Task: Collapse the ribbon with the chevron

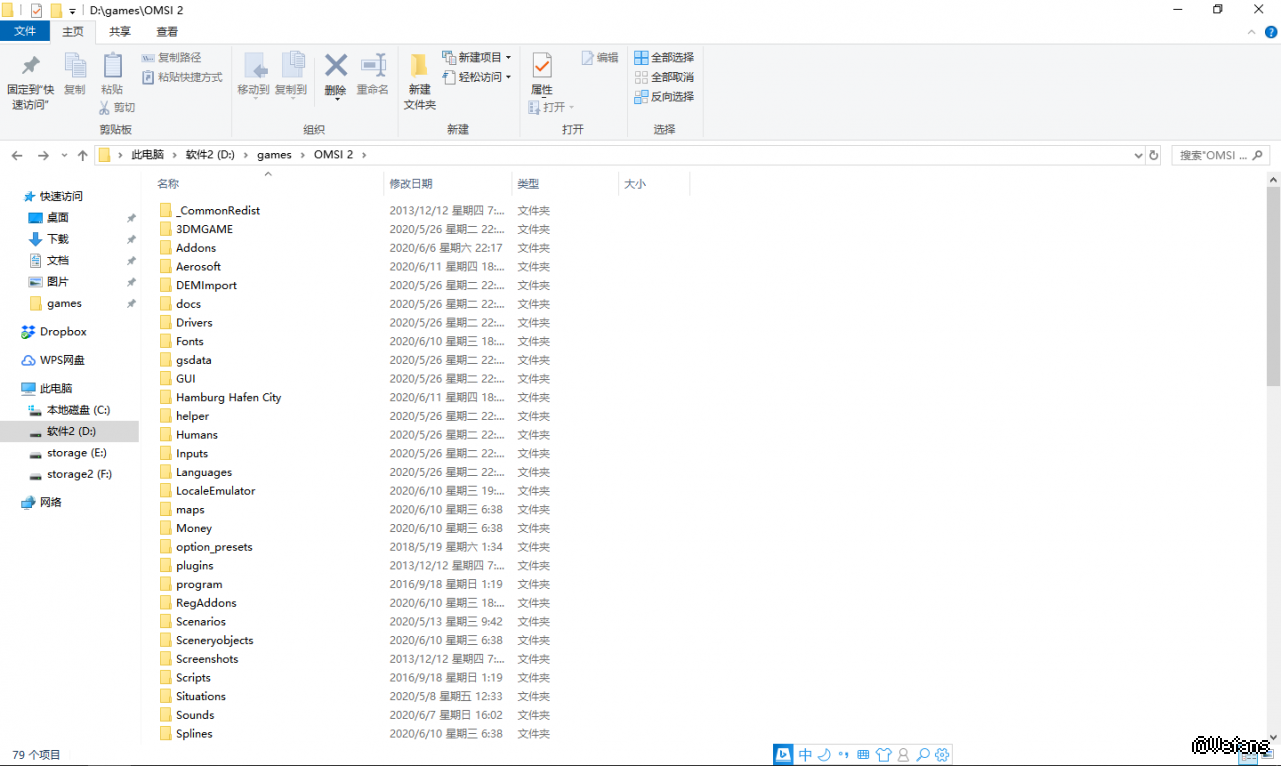Action: (1251, 32)
